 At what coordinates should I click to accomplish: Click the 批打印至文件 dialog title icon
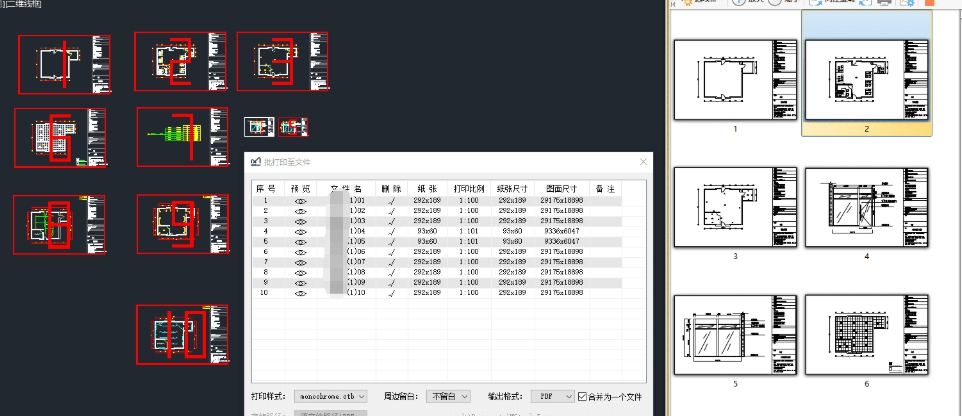[256, 162]
